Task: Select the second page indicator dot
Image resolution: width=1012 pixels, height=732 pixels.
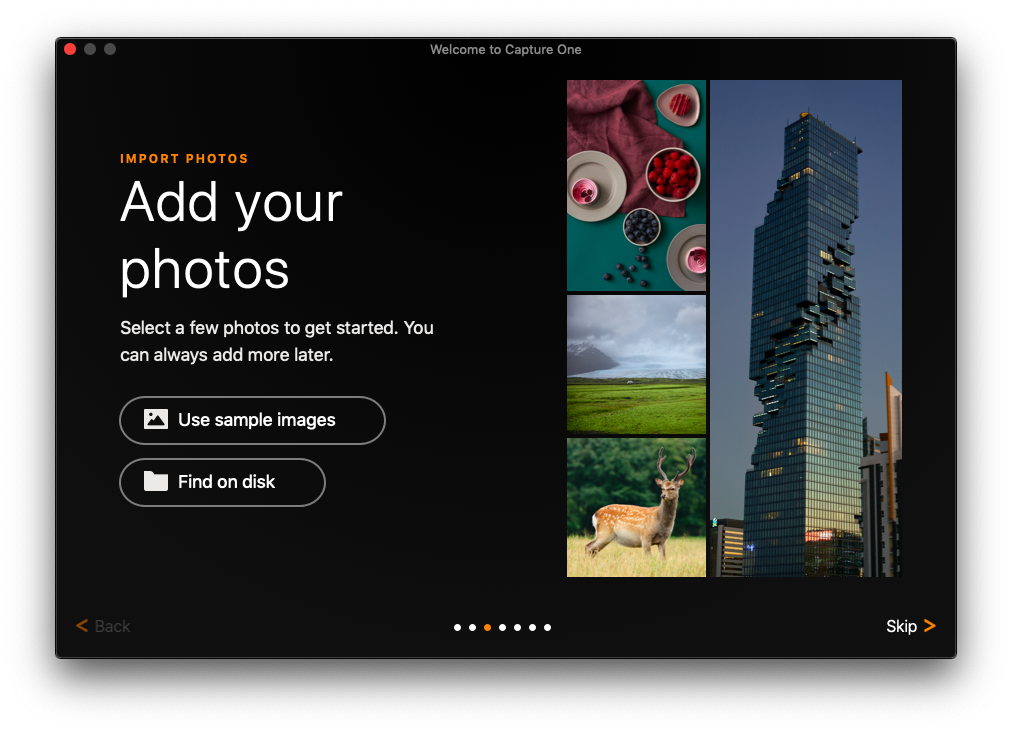Action: point(472,627)
